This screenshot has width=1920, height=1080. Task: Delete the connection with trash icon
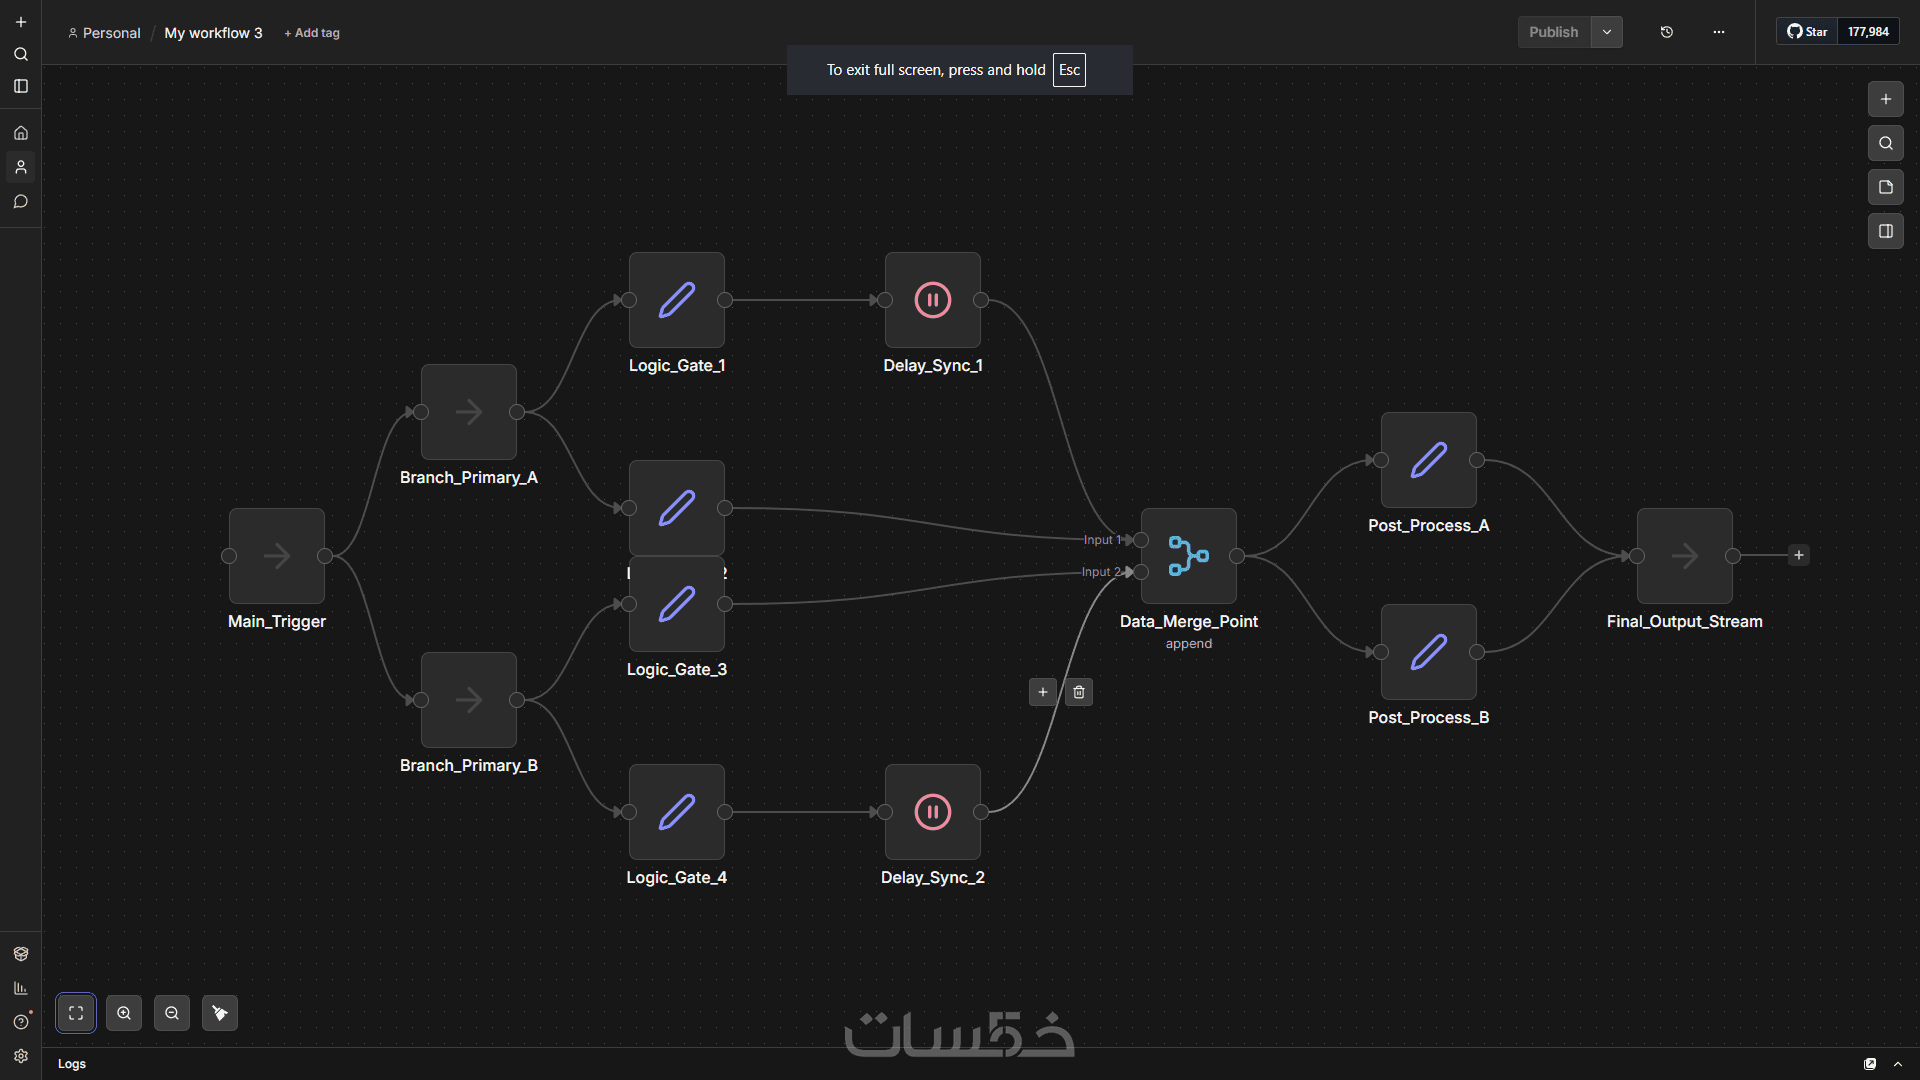click(x=1079, y=692)
